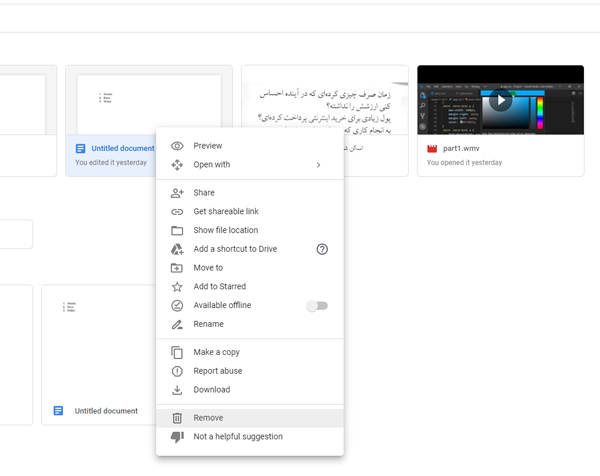Toggle the Available offline switch

click(317, 306)
